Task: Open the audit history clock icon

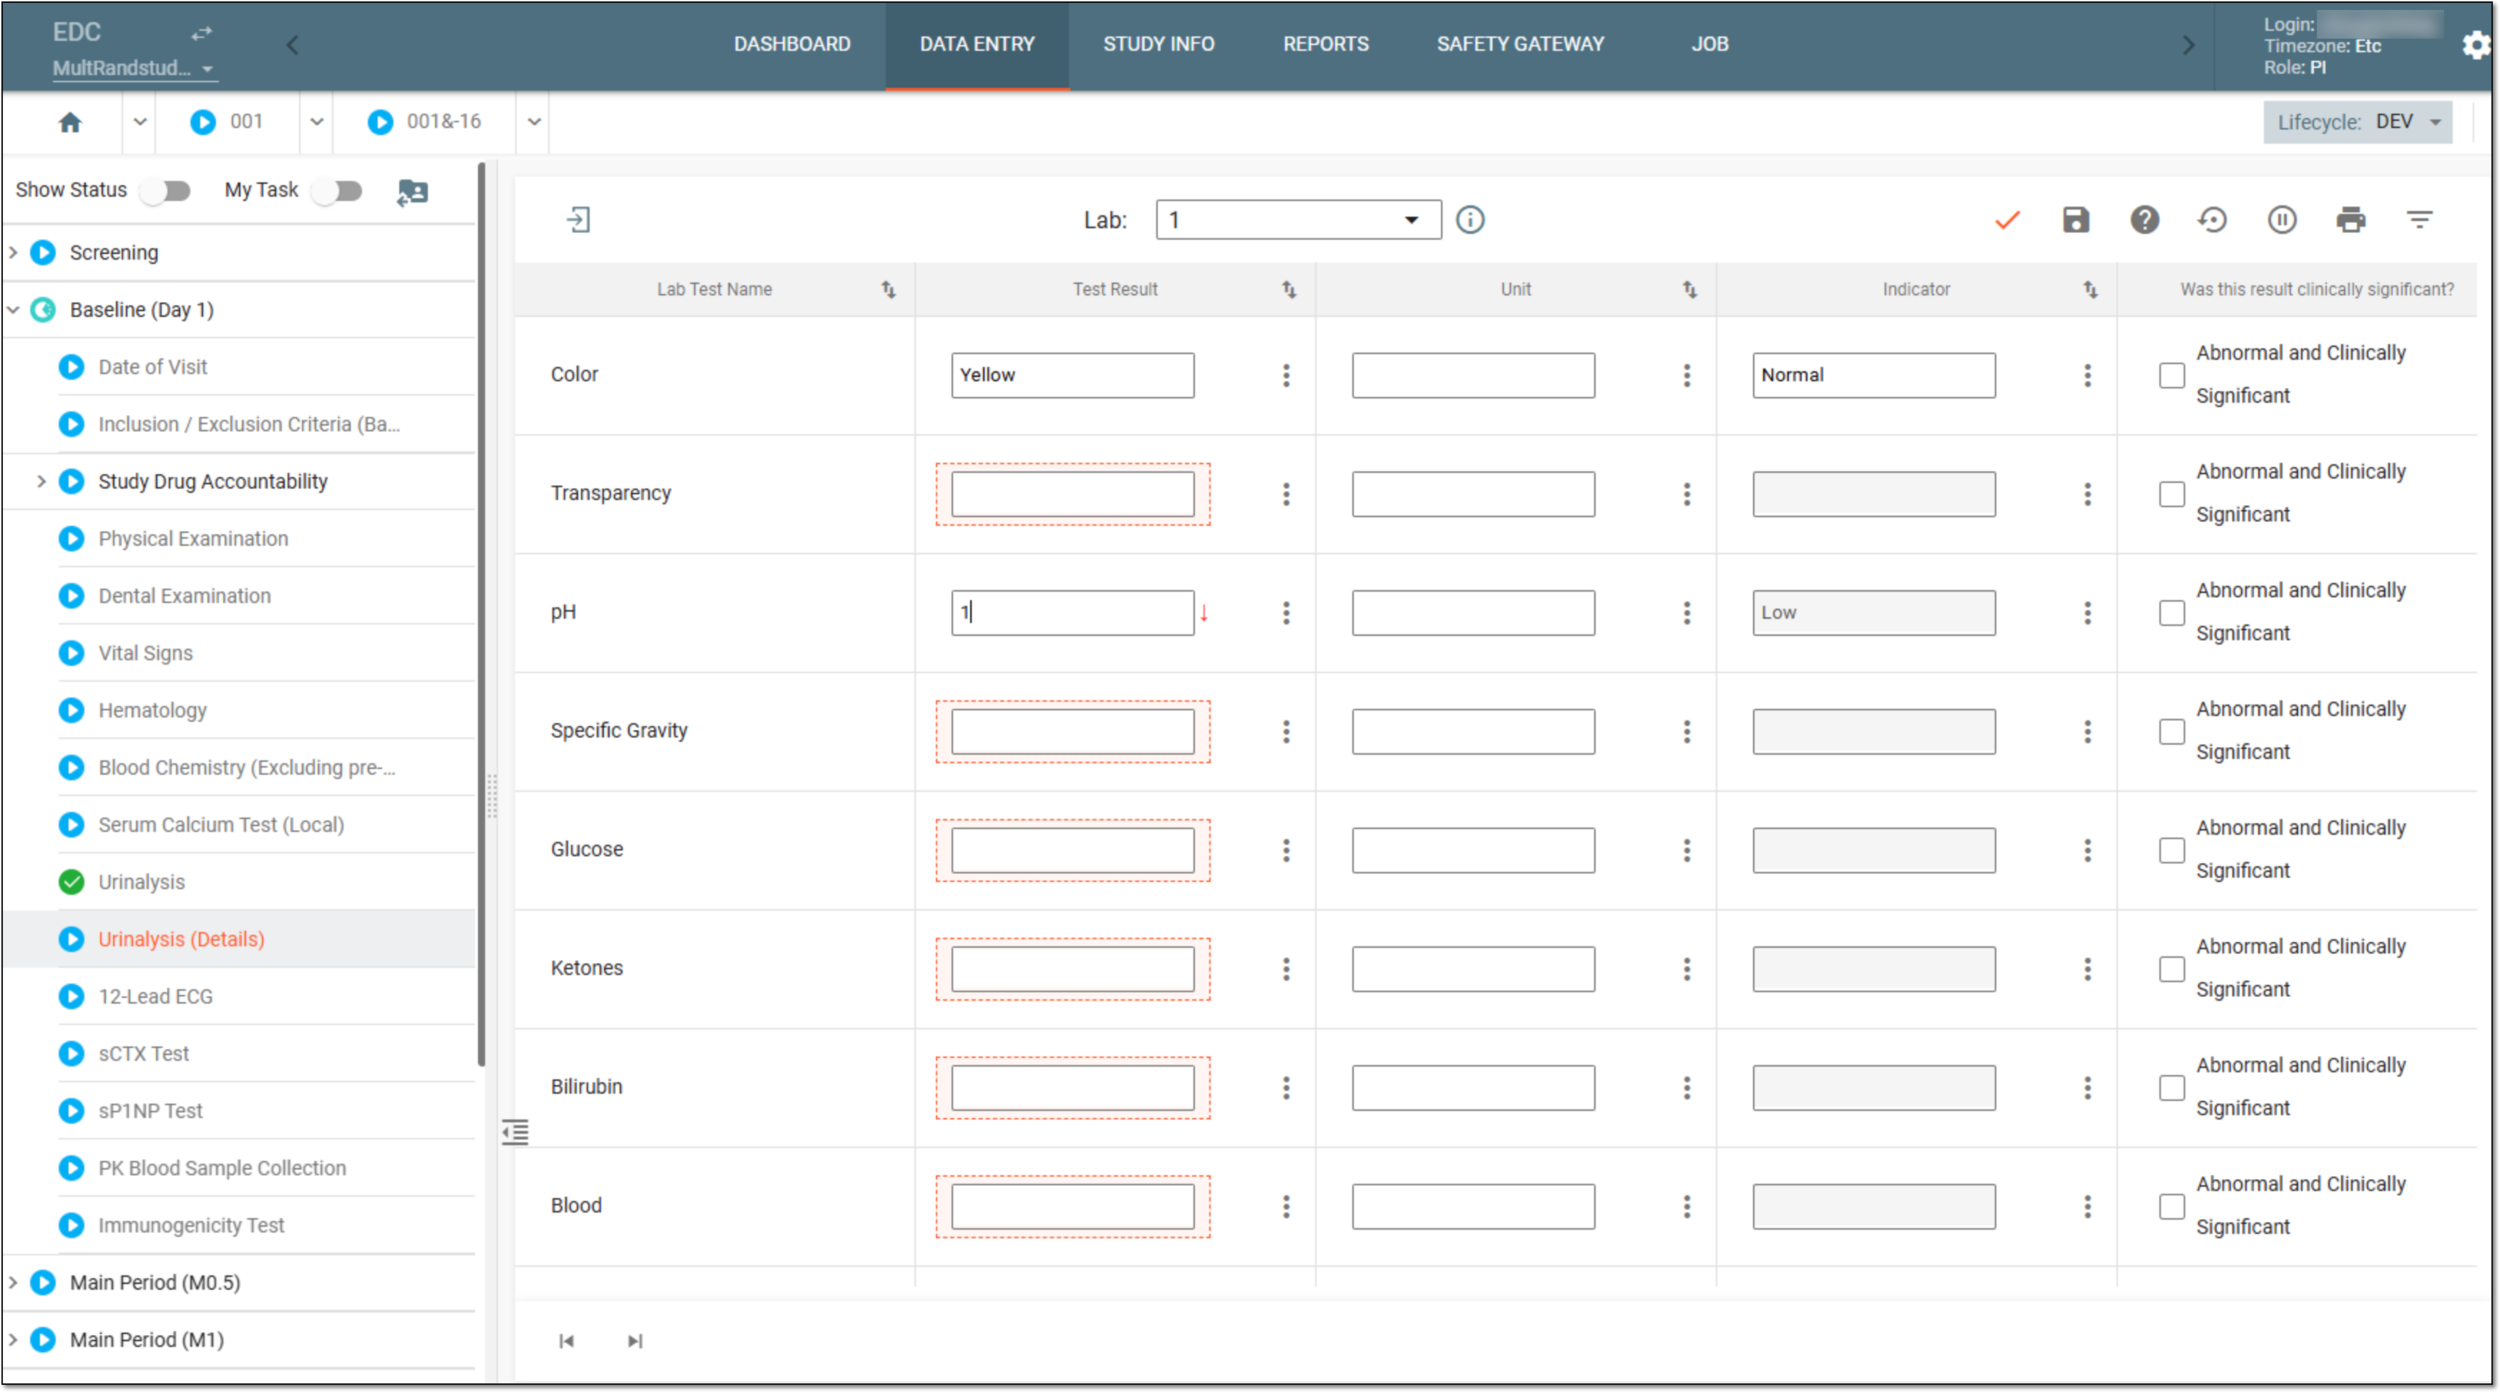Action: pyautogui.click(x=2212, y=220)
